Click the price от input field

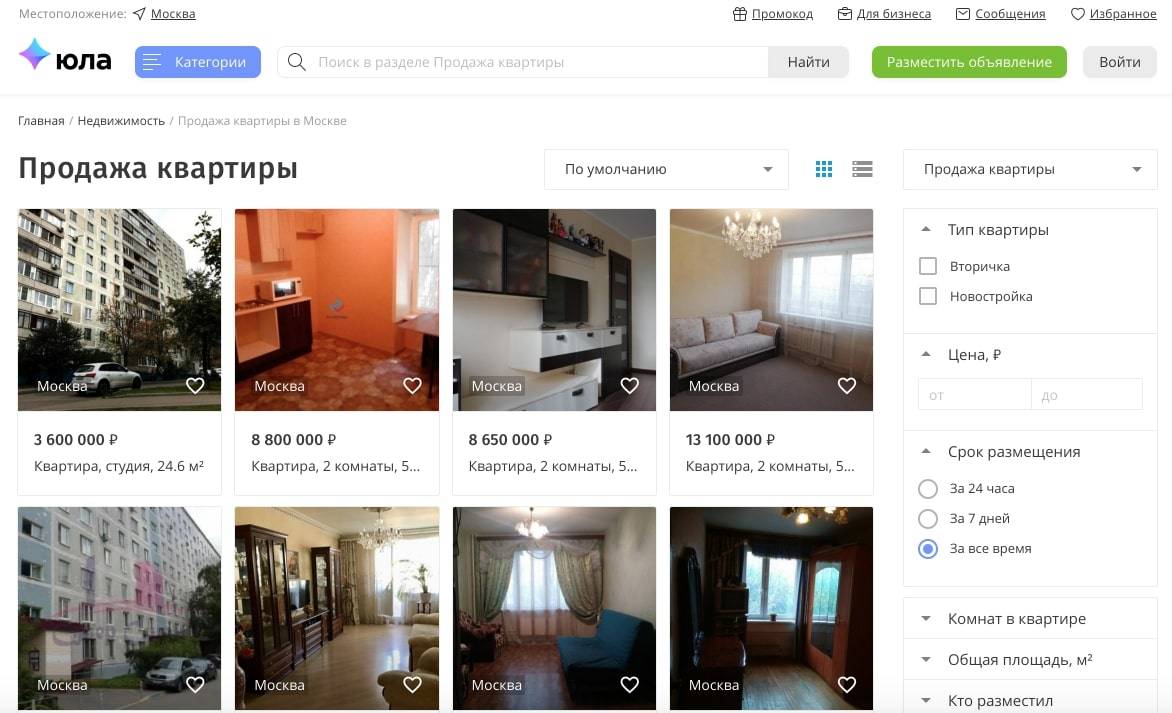tap(975, 395)
